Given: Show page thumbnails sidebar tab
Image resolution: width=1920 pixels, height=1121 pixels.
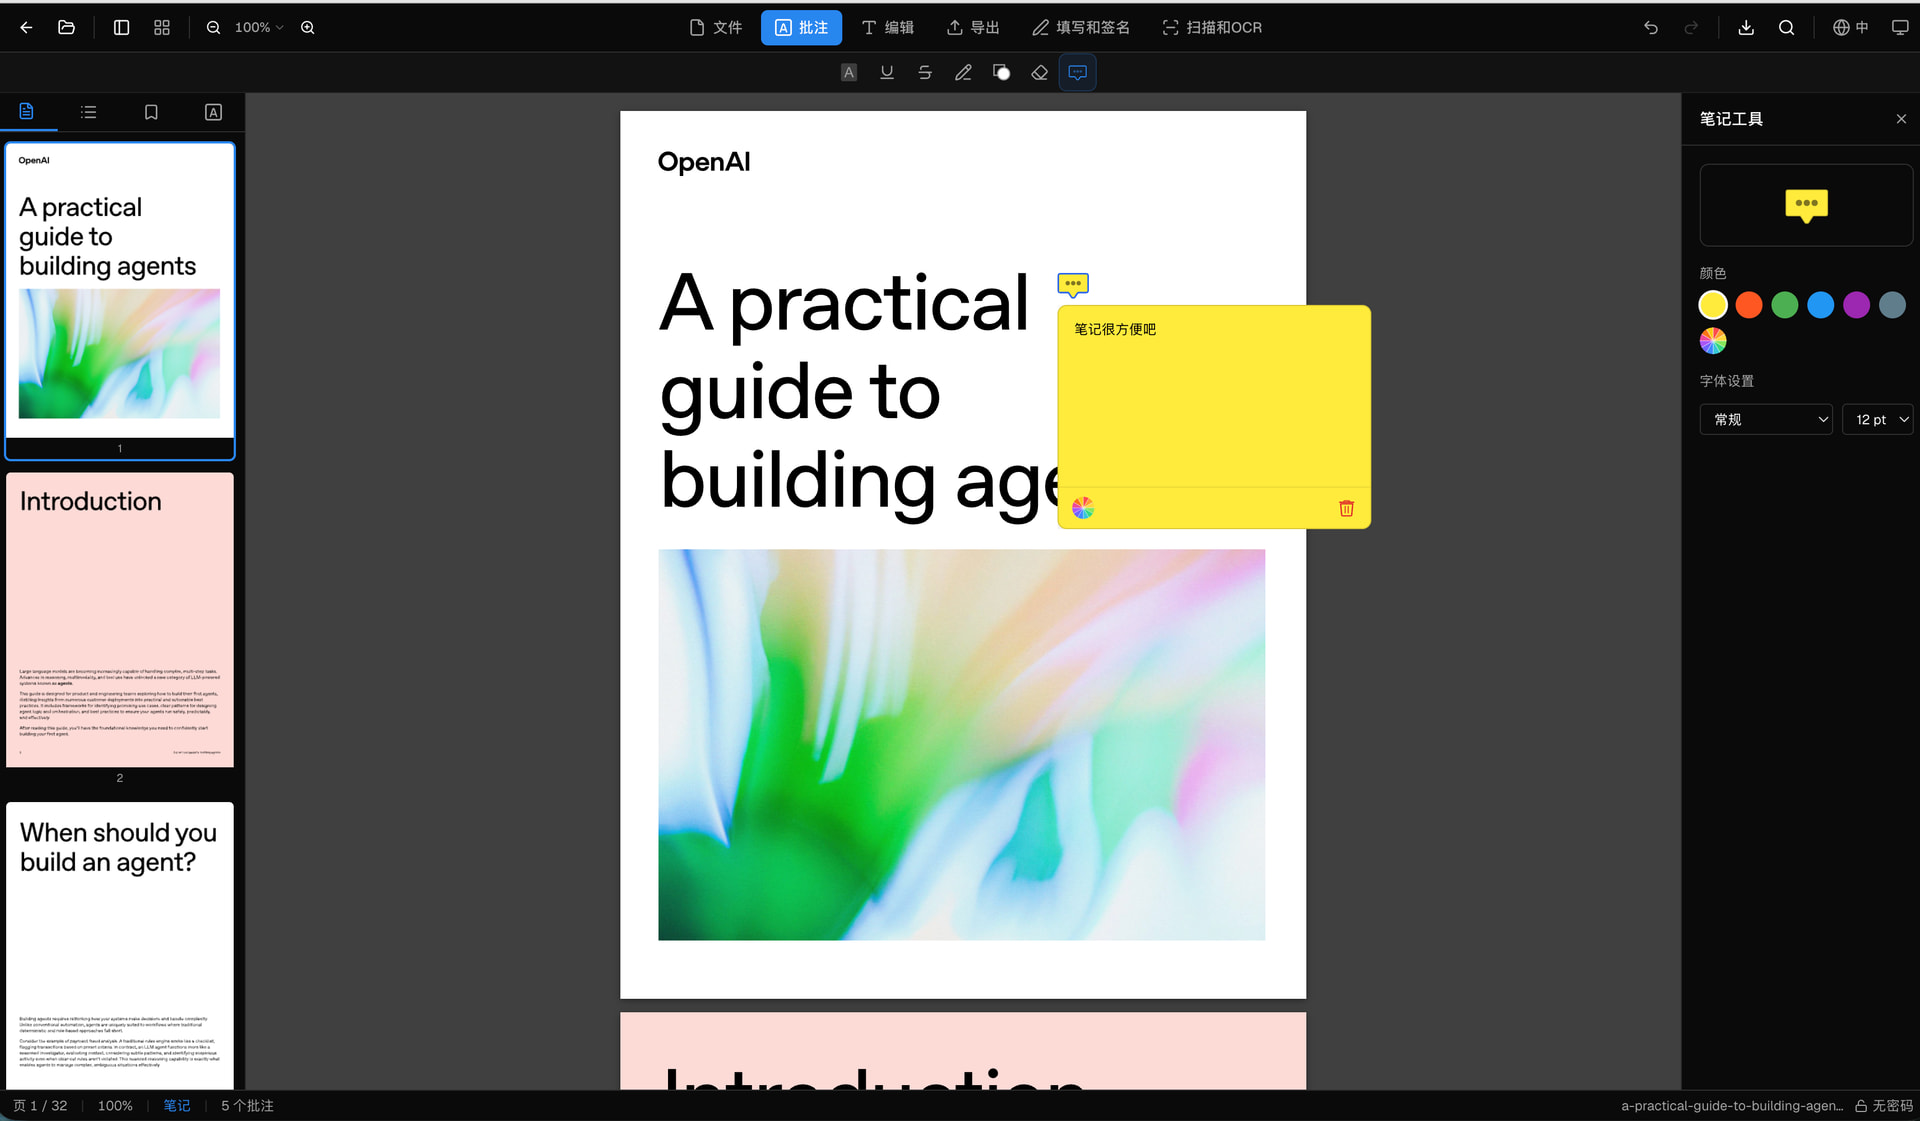Looking at the screenshot, I should tap(27, 112).
